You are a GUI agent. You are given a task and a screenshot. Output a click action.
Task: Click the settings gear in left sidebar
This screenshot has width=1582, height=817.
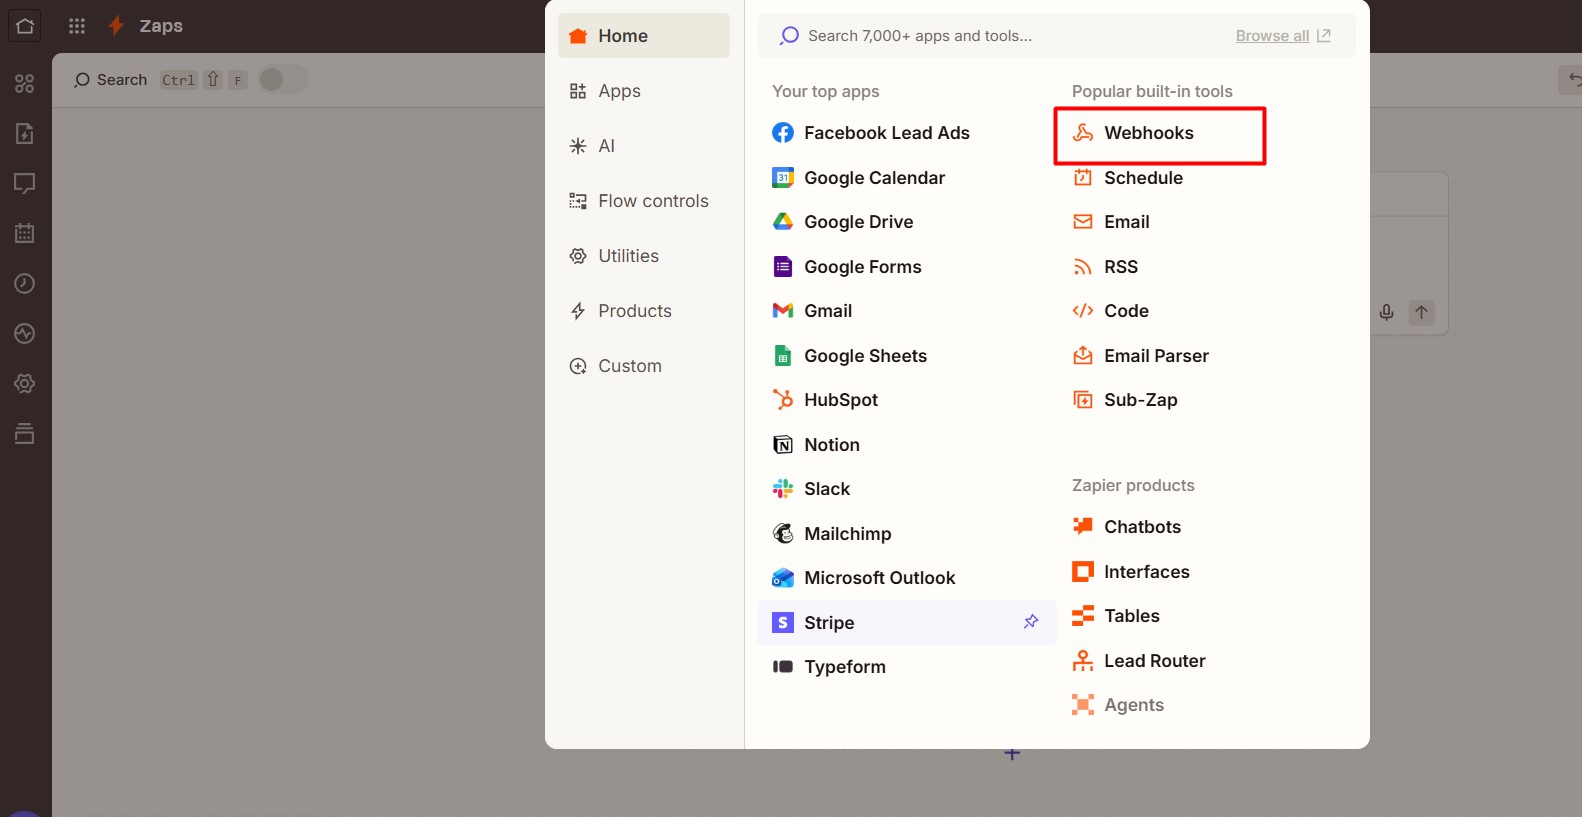pyautogui.click(x=25, y=384)
